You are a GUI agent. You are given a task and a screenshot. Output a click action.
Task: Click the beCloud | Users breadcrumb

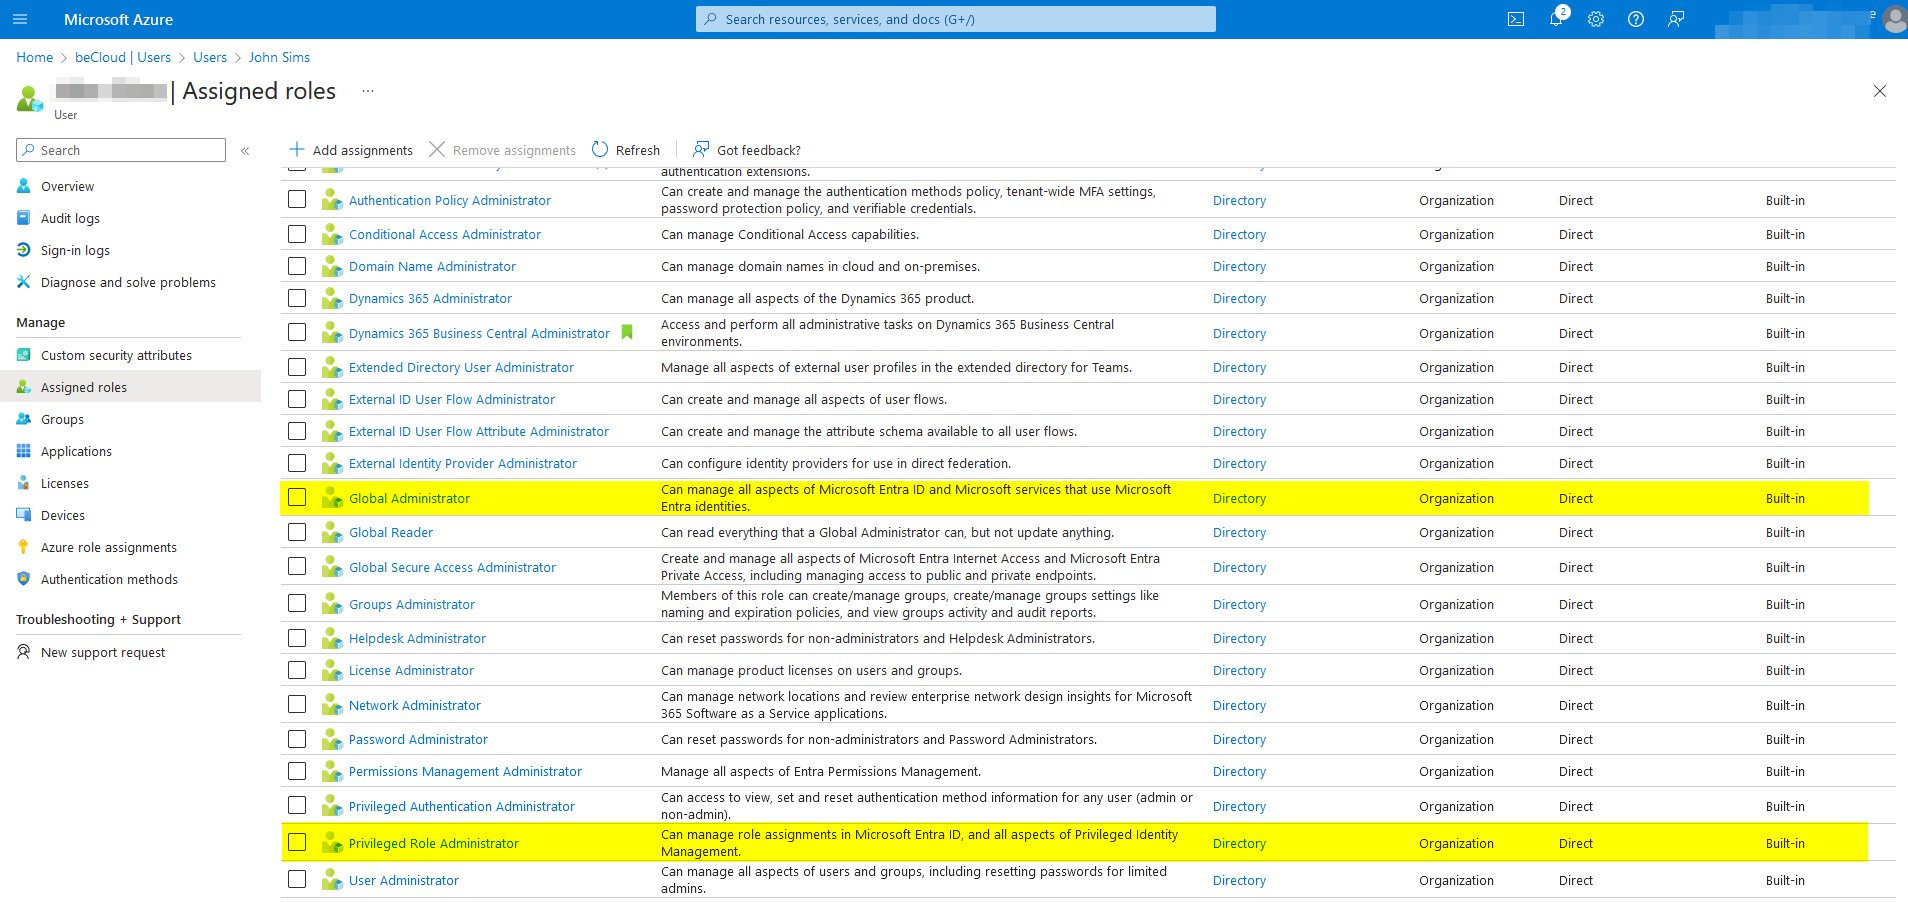123,57
